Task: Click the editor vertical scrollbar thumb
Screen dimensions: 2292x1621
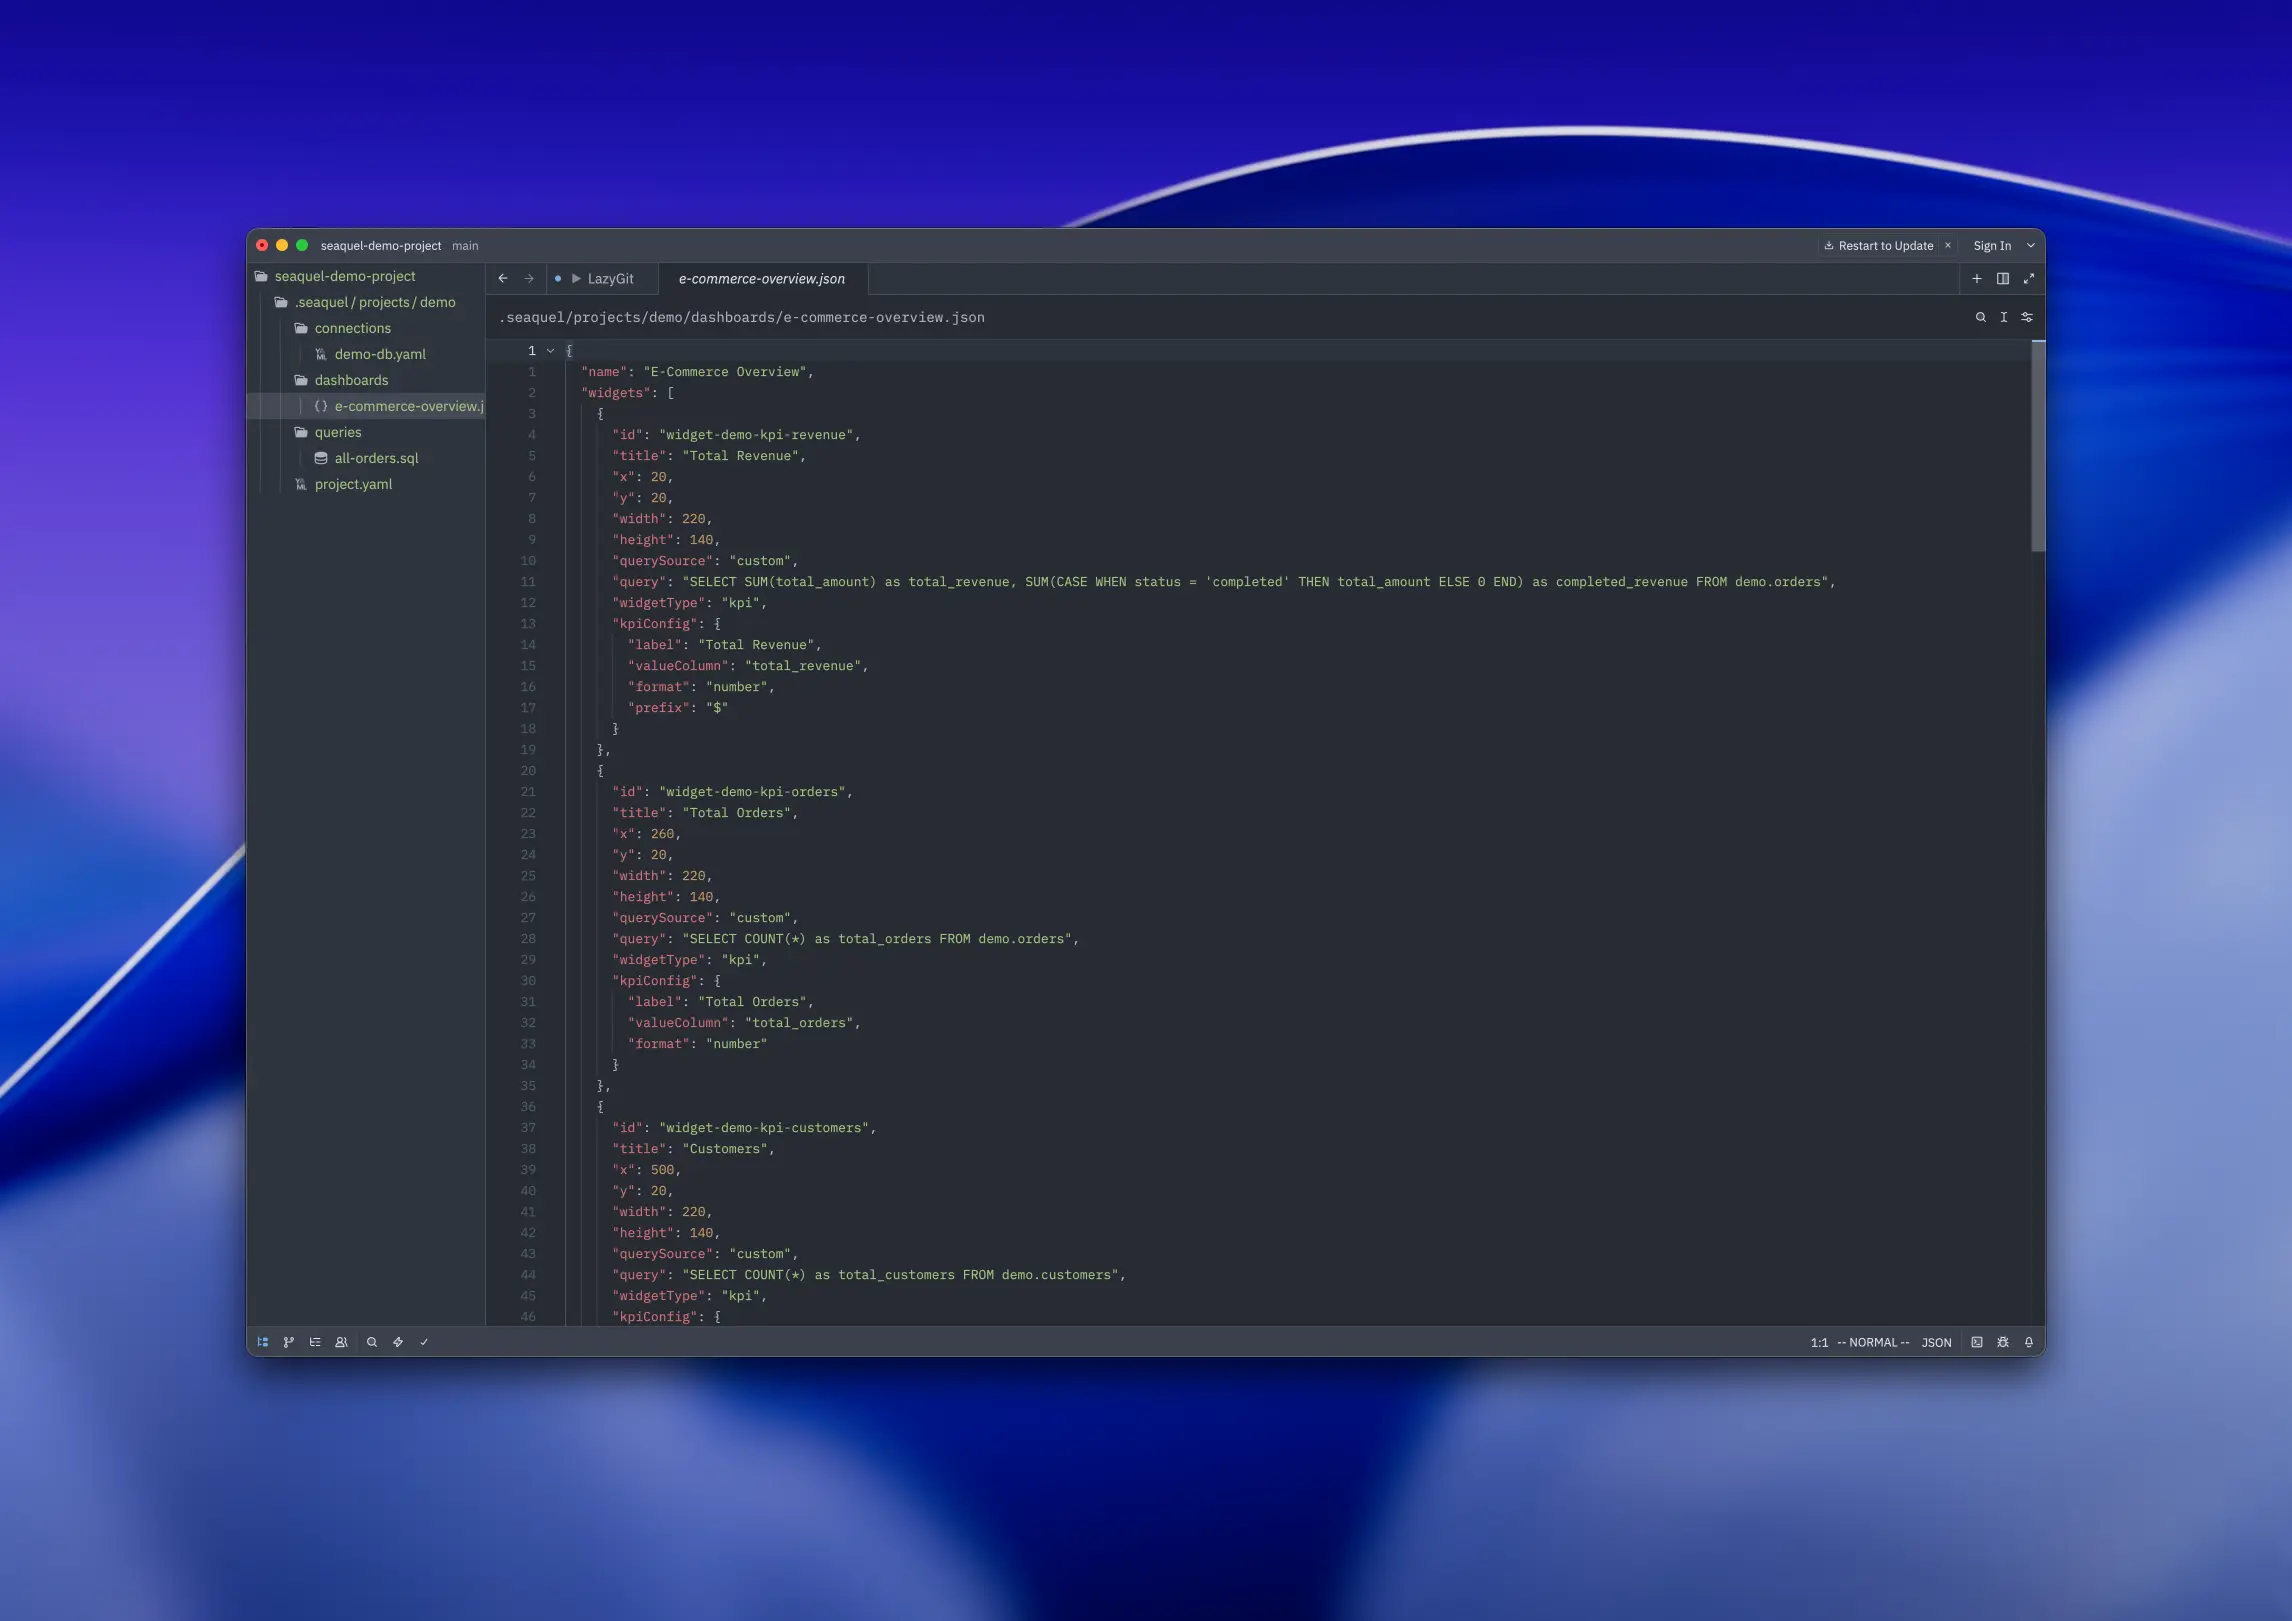Action: point(2037,445)
